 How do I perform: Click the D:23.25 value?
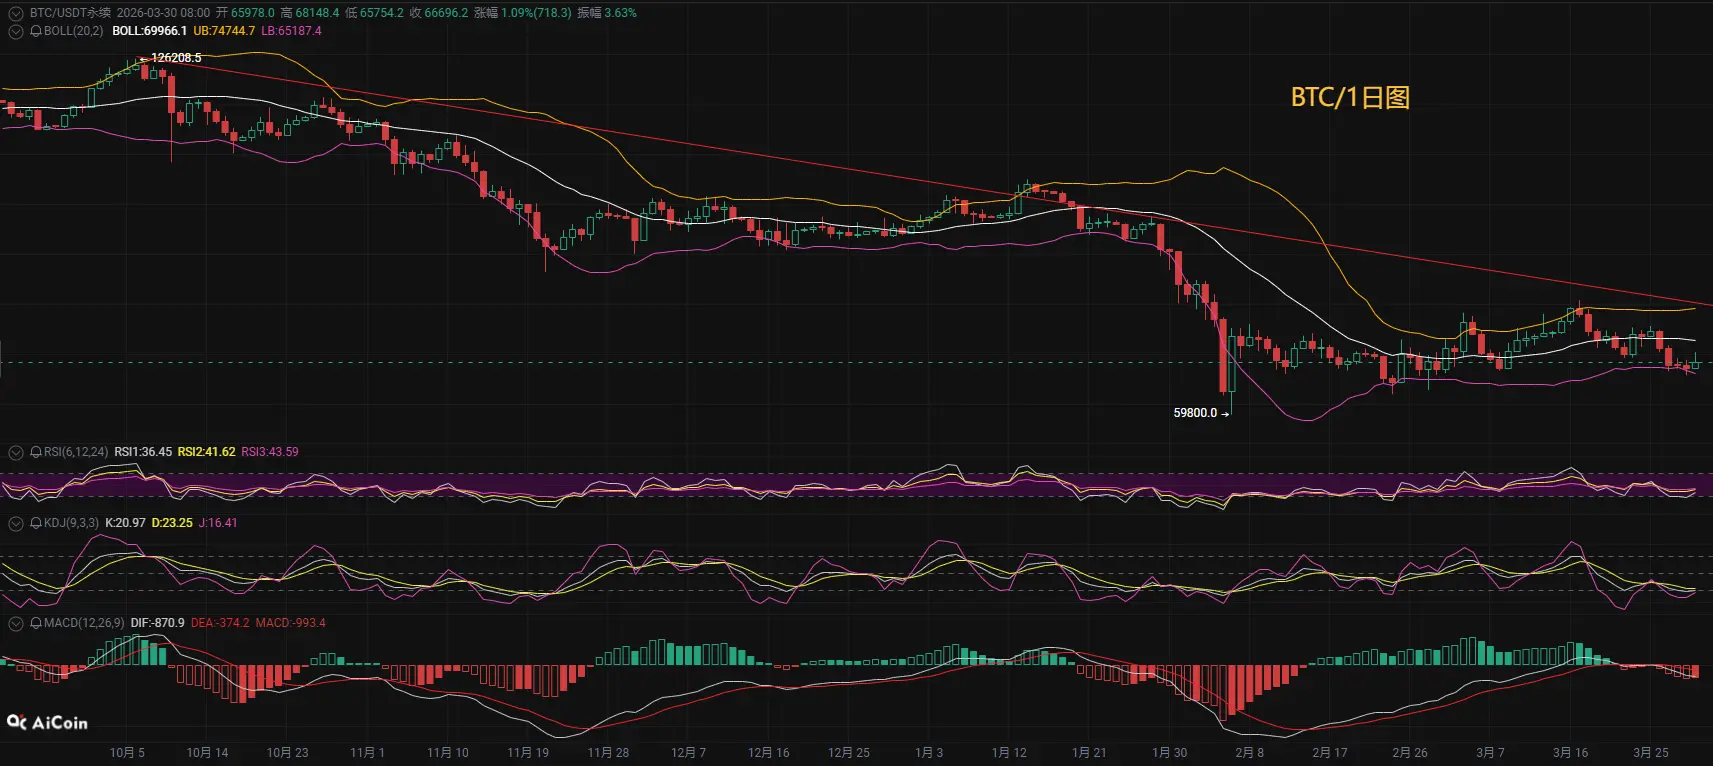pos(172,523)
